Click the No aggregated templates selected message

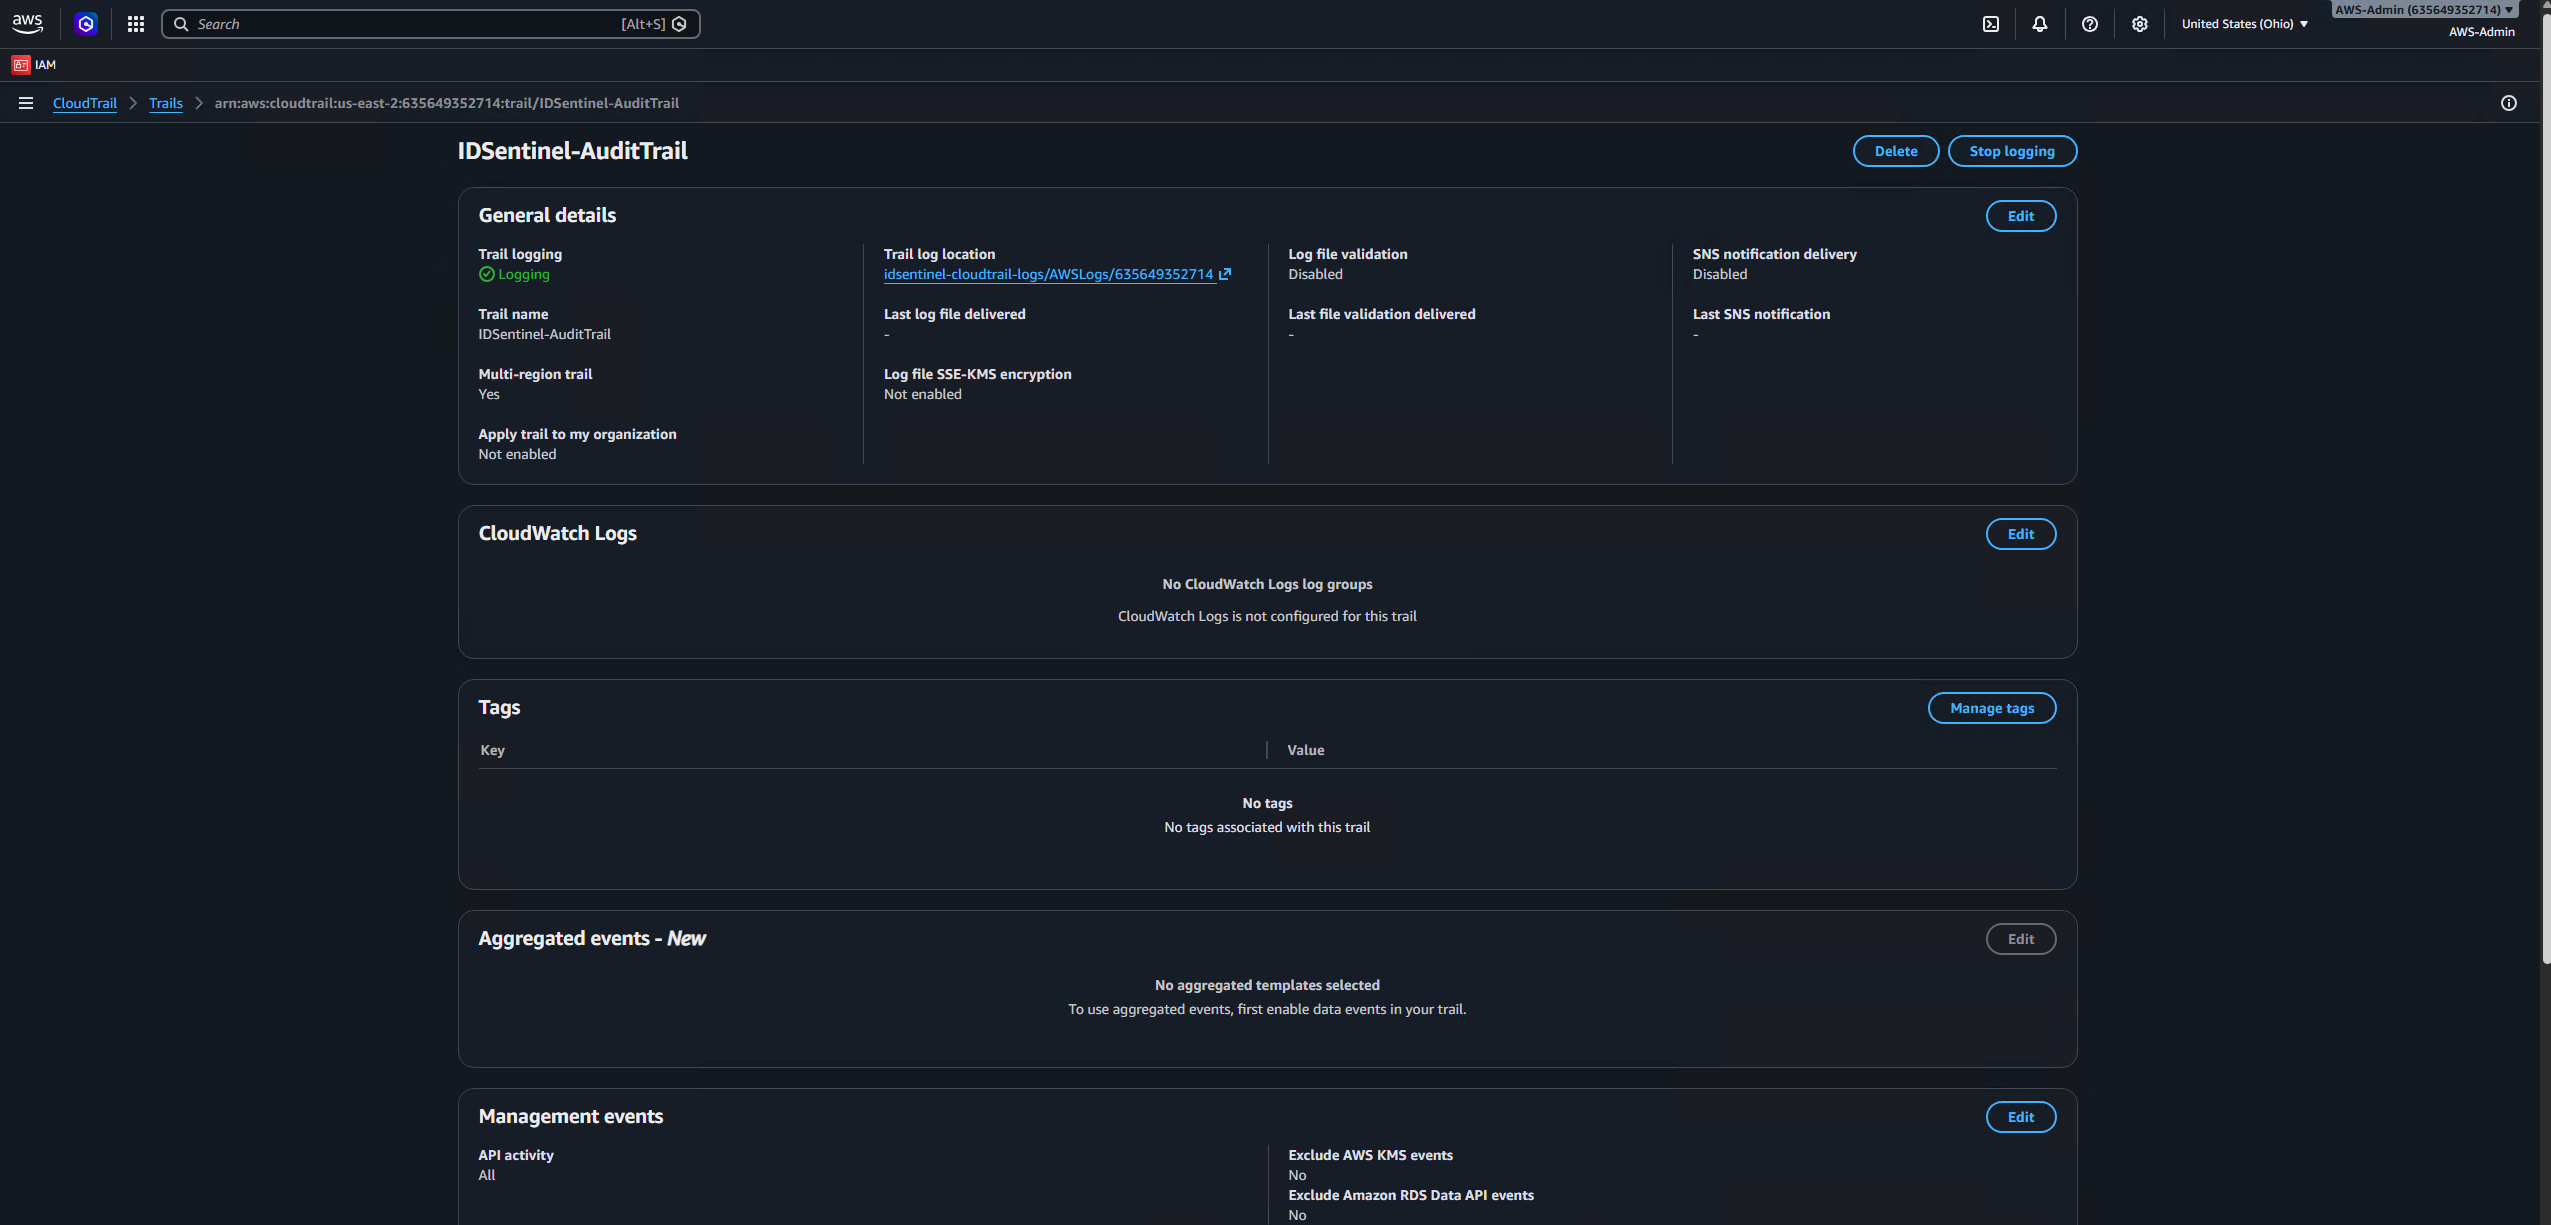click(1267, 985)
